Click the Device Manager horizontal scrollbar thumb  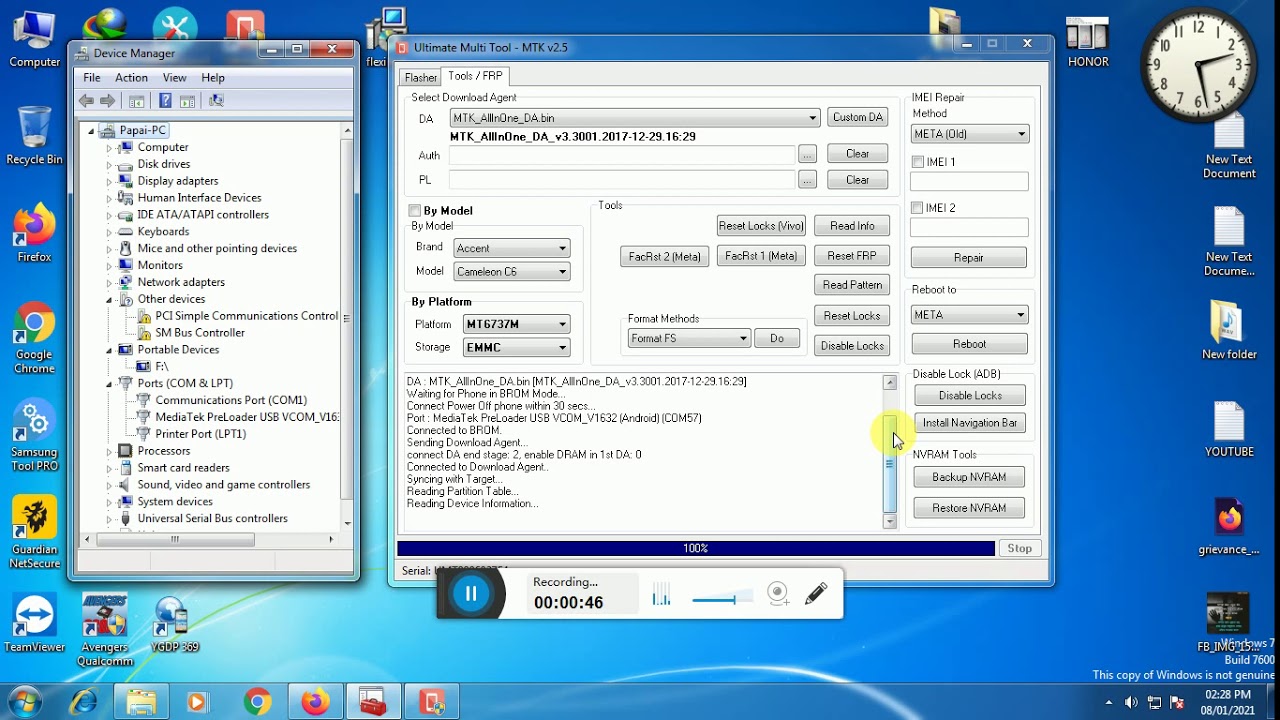pyautogui.click(x=175, y=539)
